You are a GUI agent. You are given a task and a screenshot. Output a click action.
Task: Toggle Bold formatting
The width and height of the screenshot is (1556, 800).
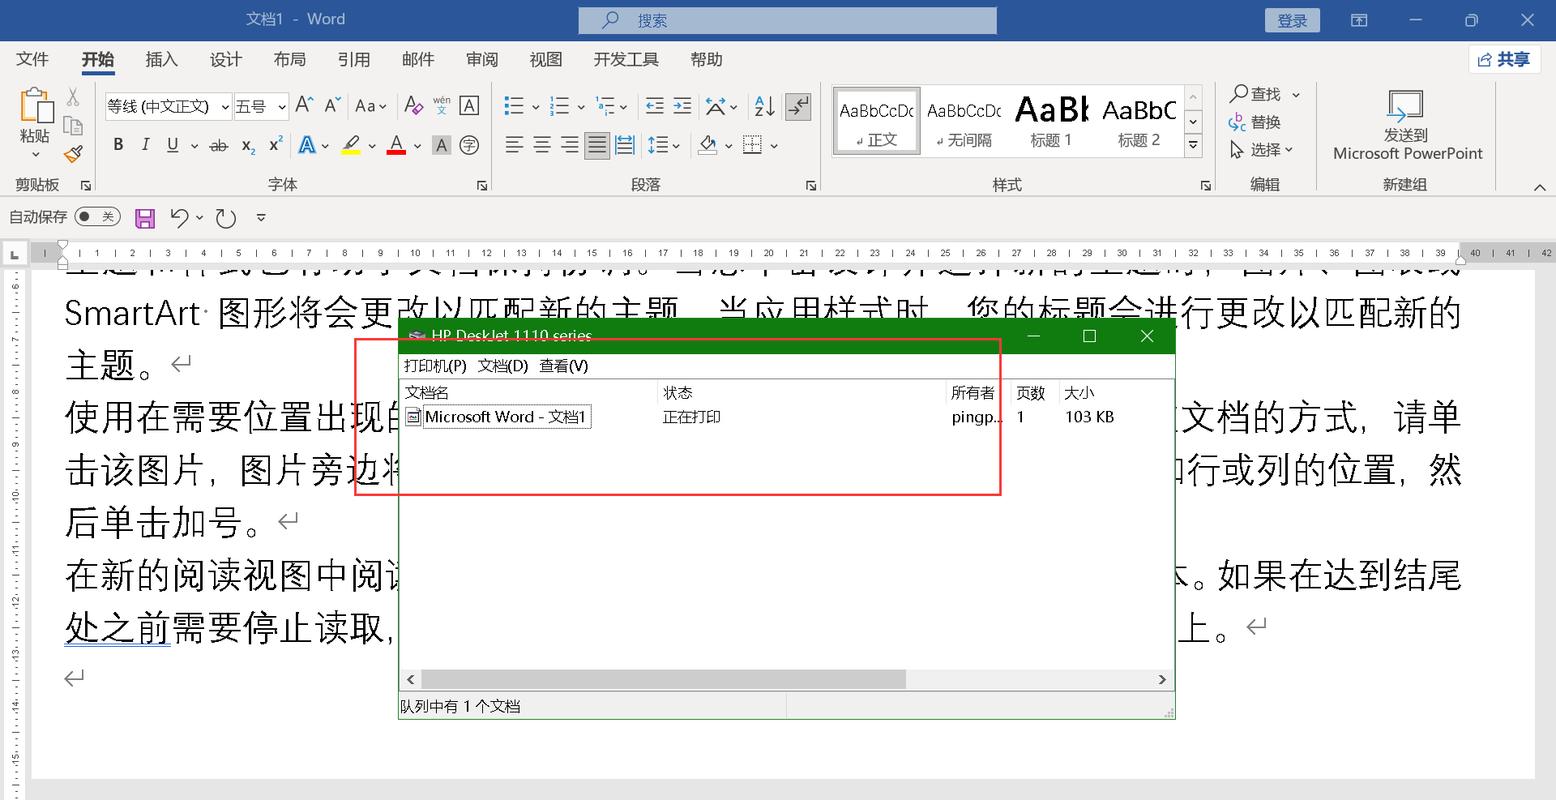click(118, 146)
